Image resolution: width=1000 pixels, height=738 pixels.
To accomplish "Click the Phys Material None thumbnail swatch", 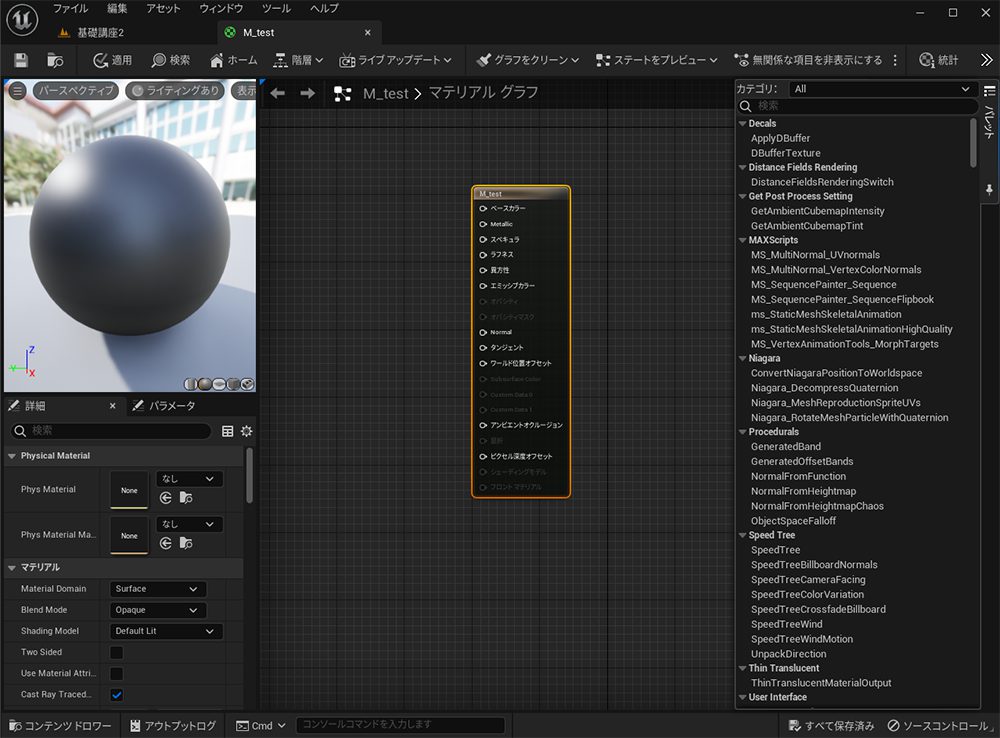I will coord(129,490).
